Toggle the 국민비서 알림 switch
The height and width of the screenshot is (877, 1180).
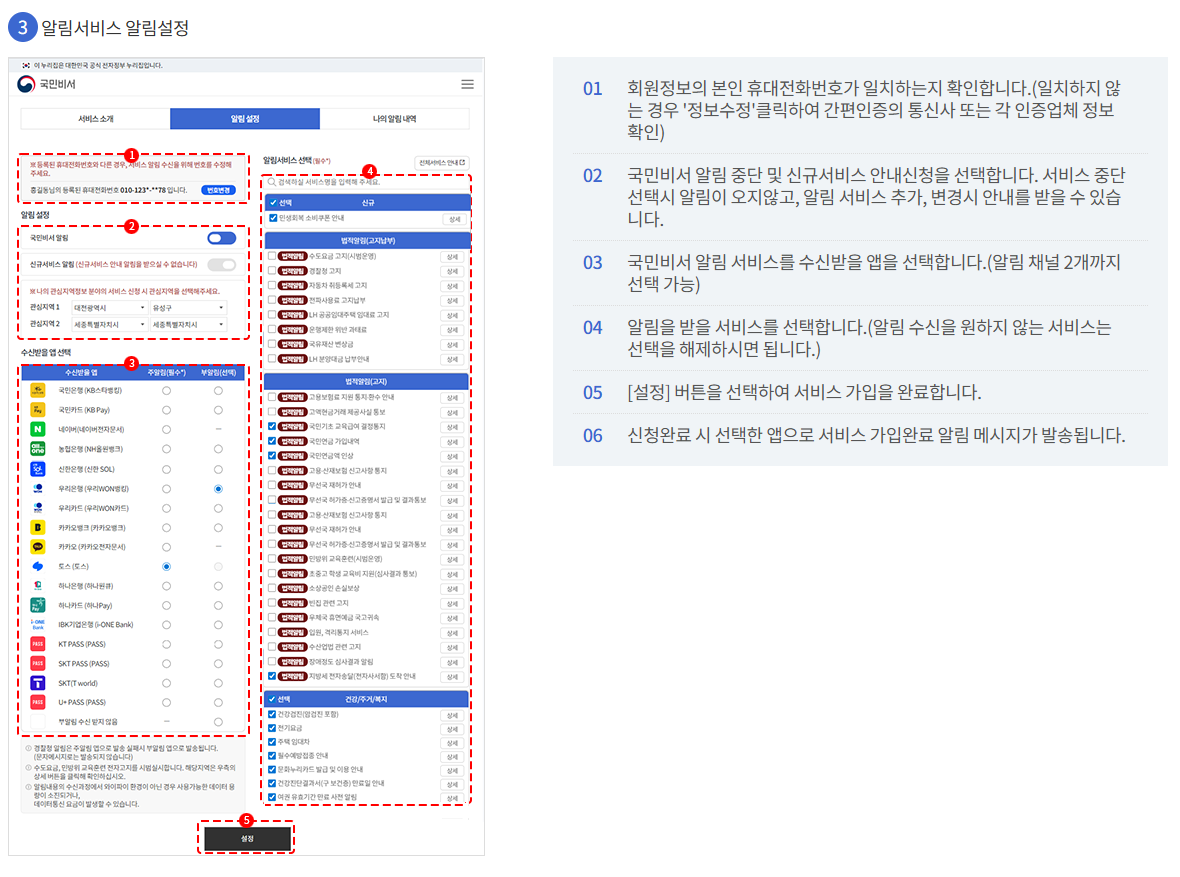[221, 238]
